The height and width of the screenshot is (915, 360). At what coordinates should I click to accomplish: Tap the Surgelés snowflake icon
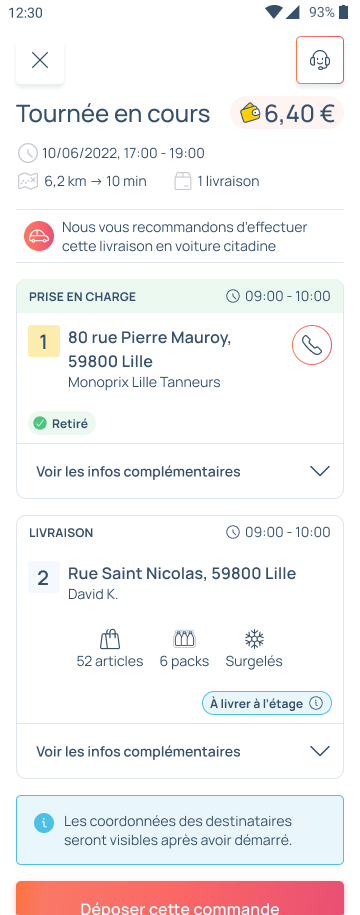[254, 639]
